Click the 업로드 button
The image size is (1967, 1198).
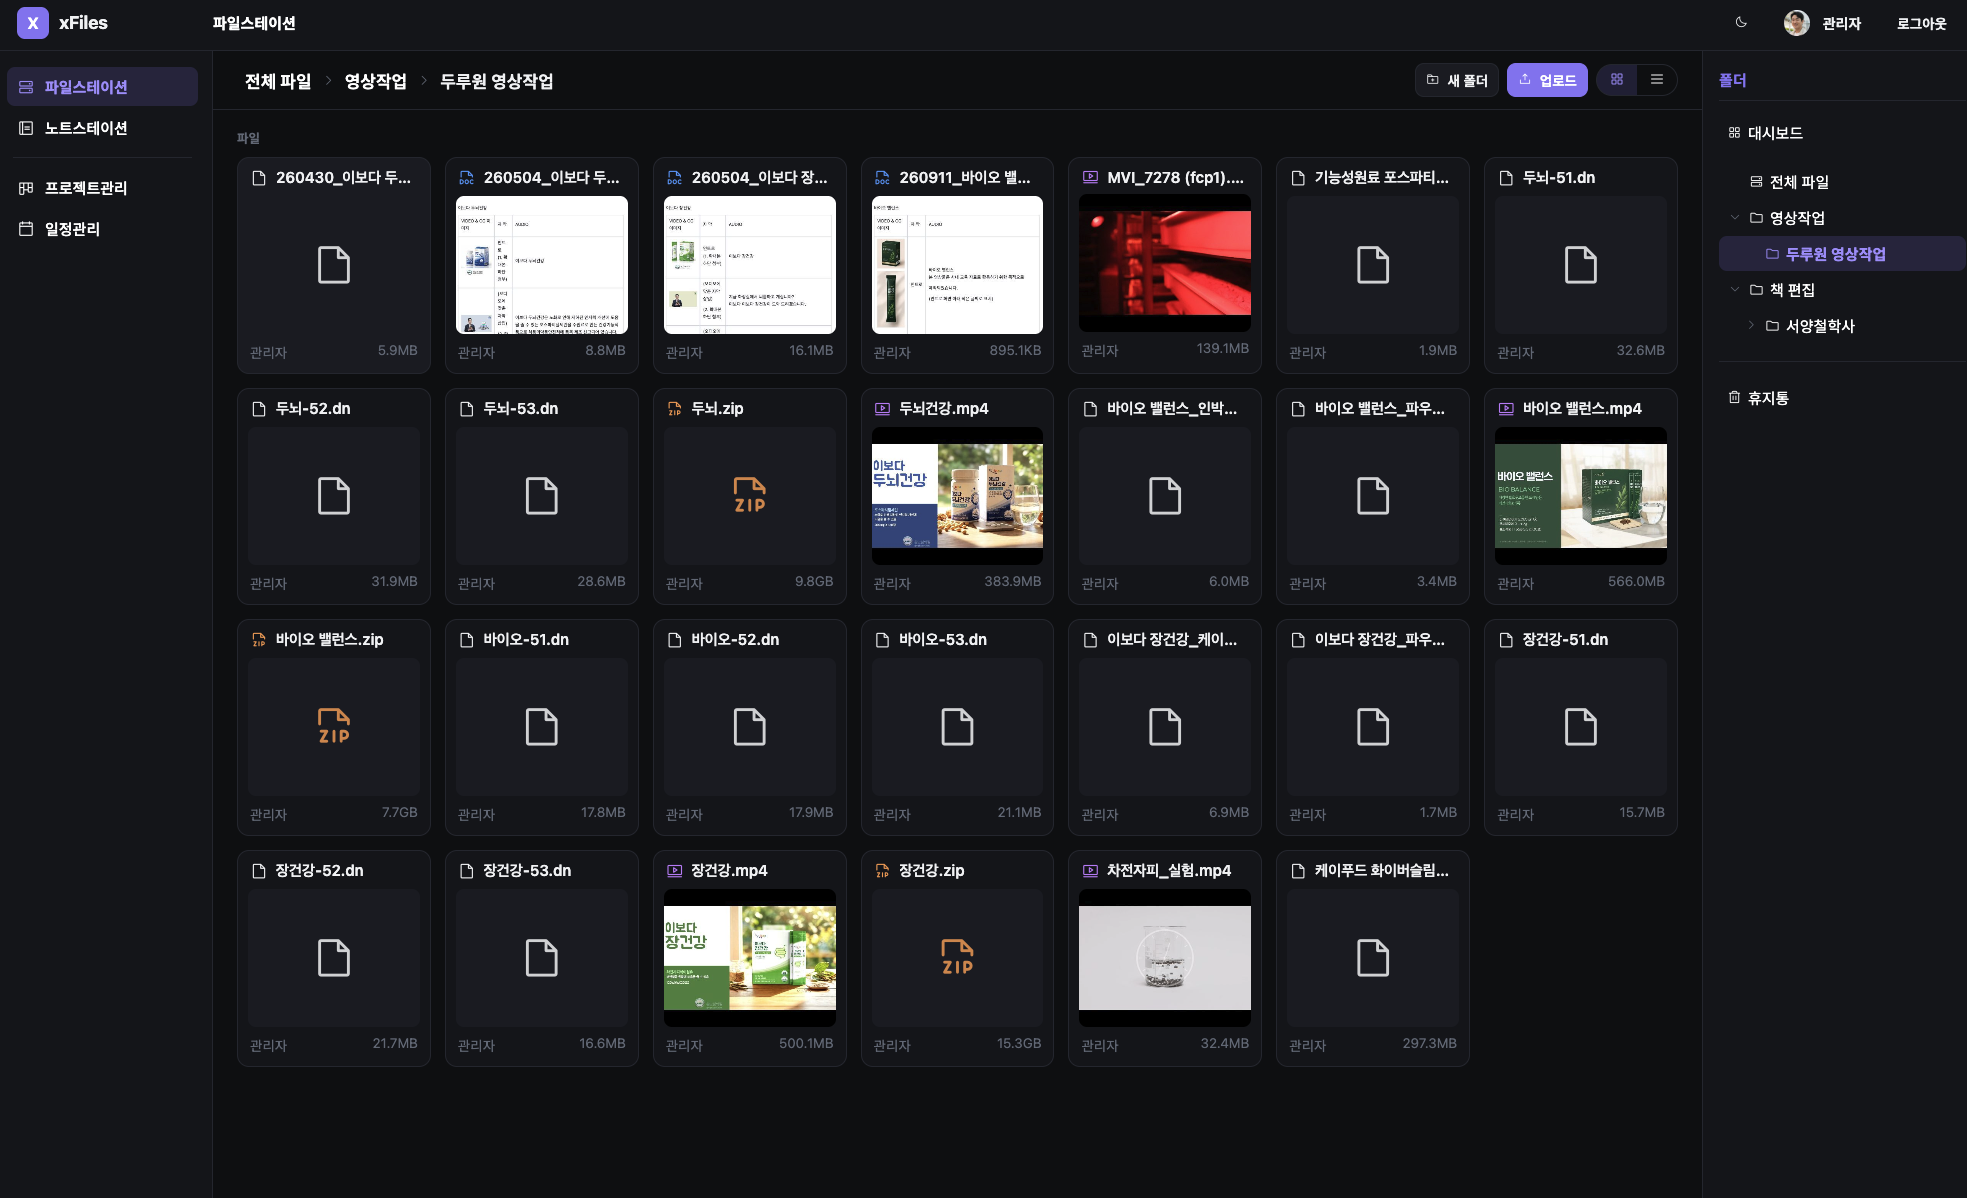click(x=1547, y=80)
